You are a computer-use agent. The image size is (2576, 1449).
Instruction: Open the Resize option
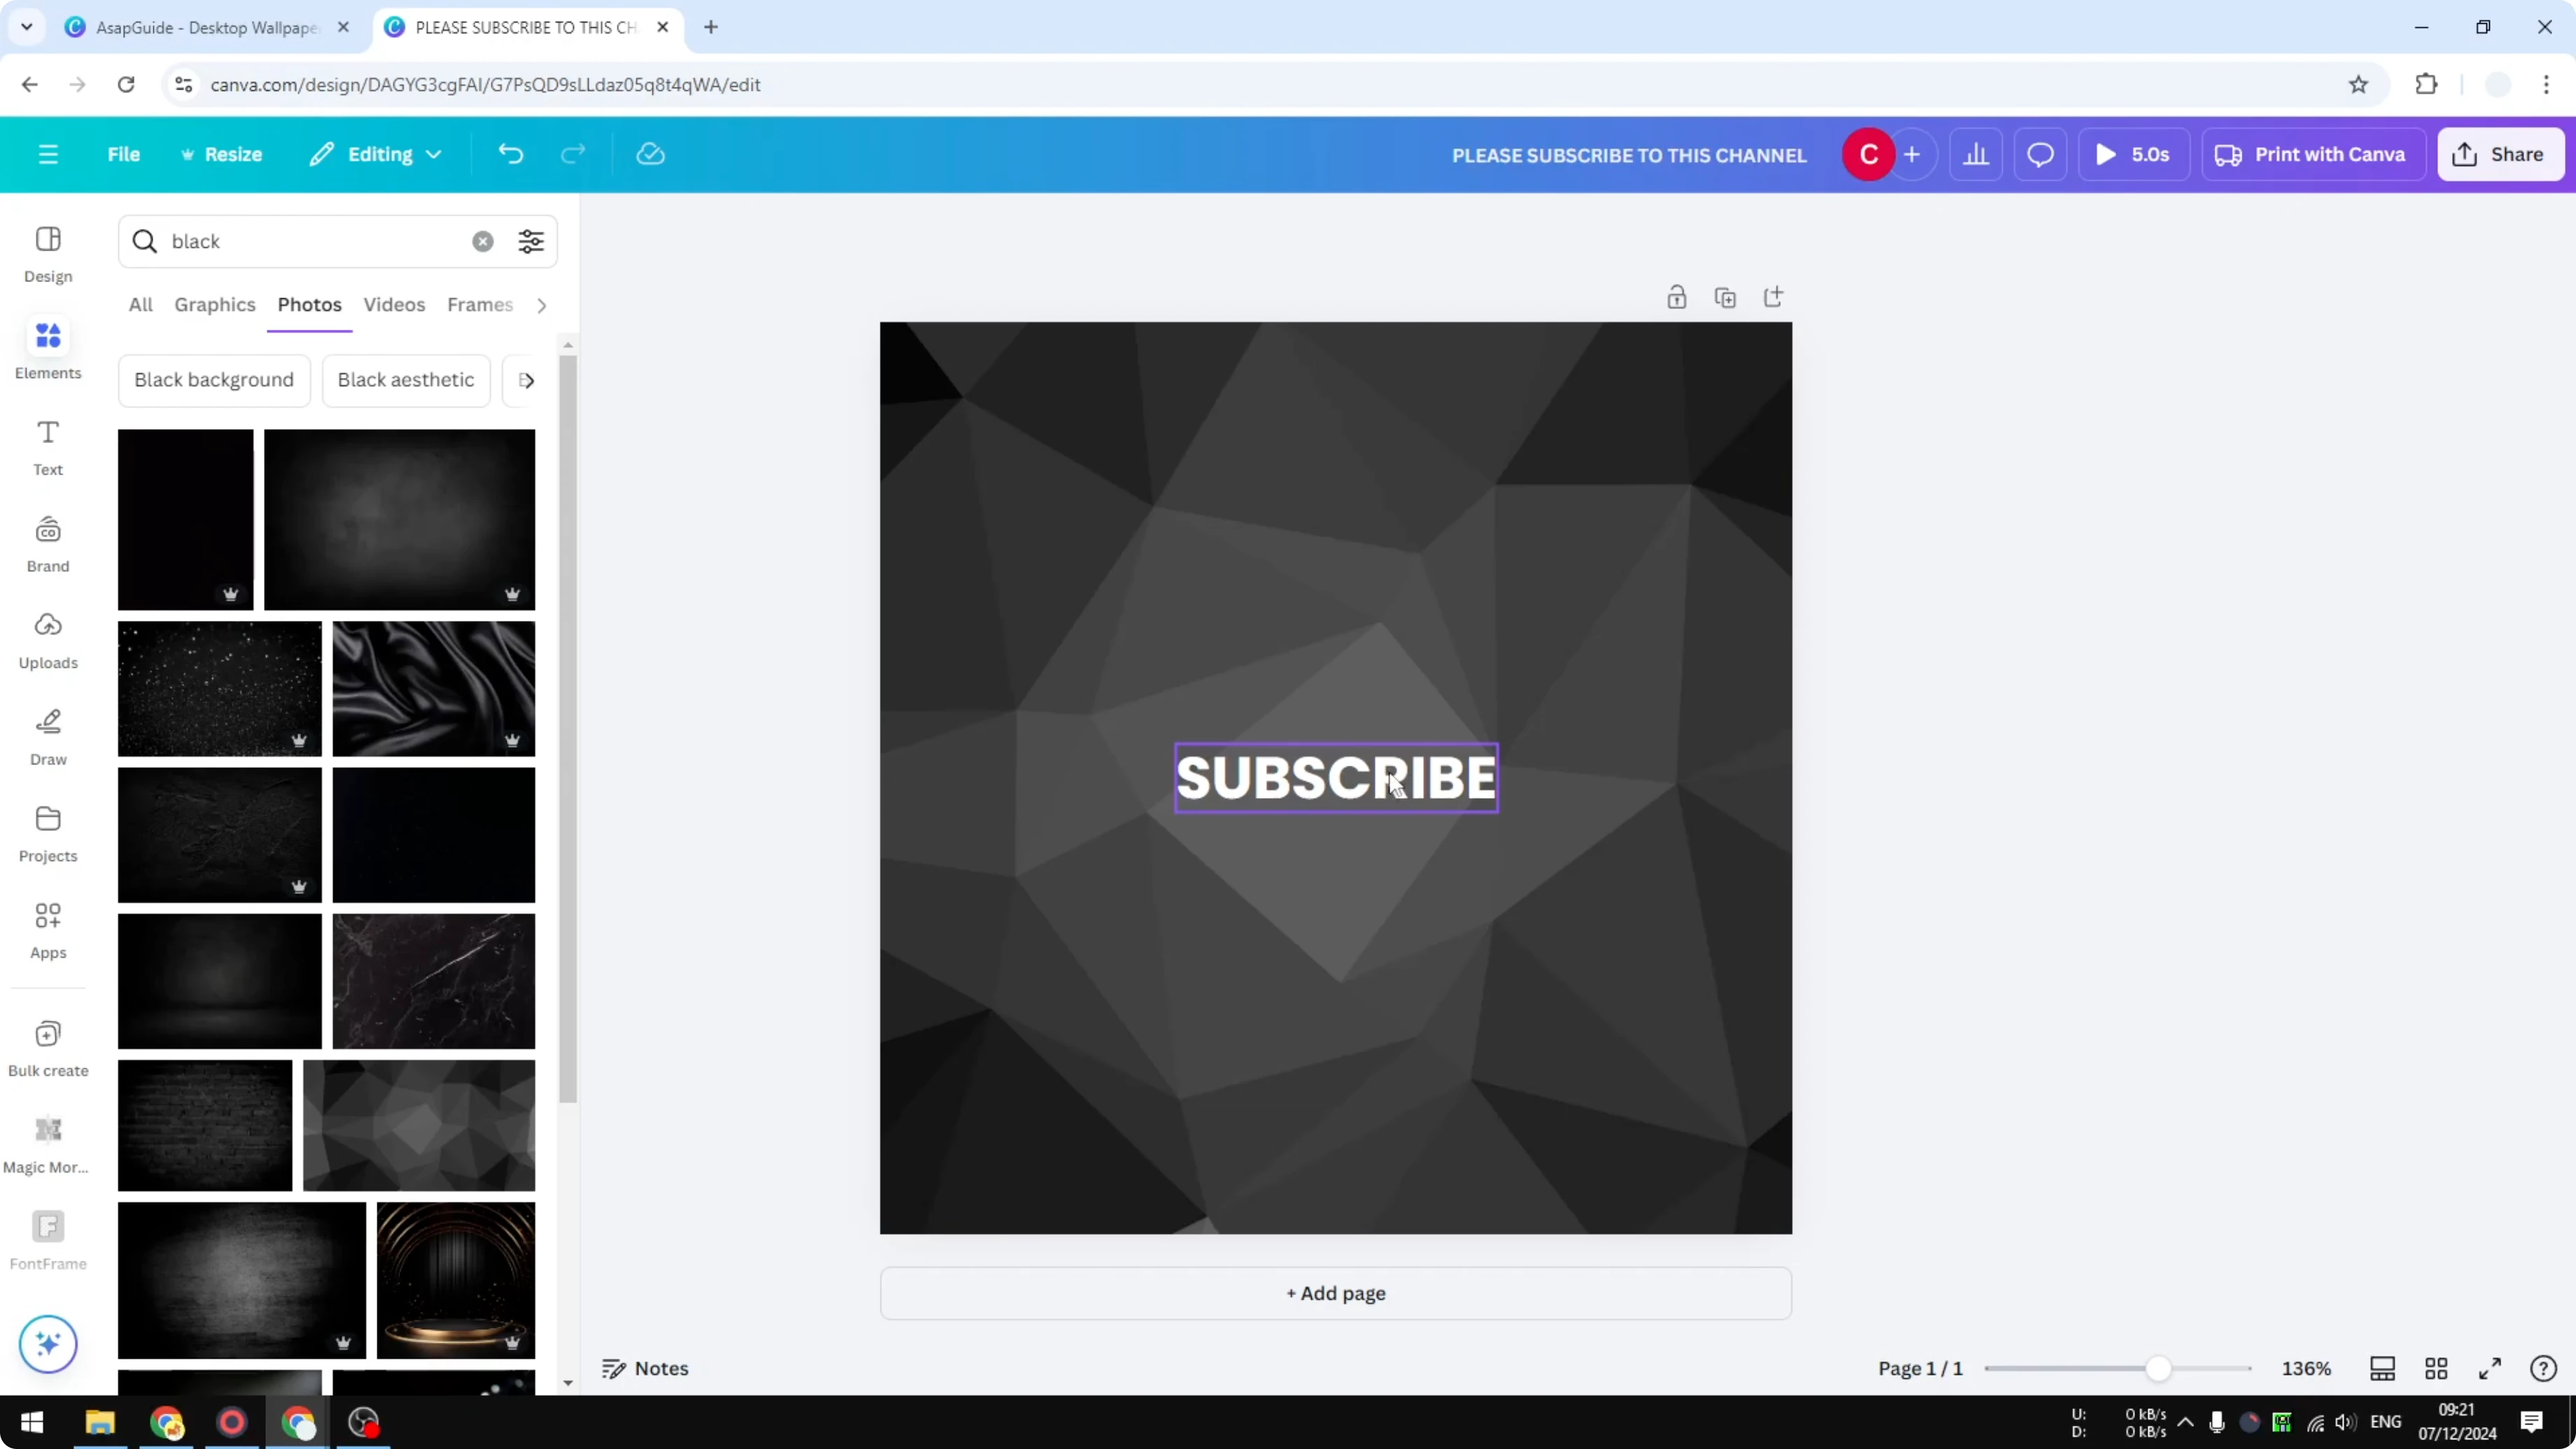click(x=221, y=154)
